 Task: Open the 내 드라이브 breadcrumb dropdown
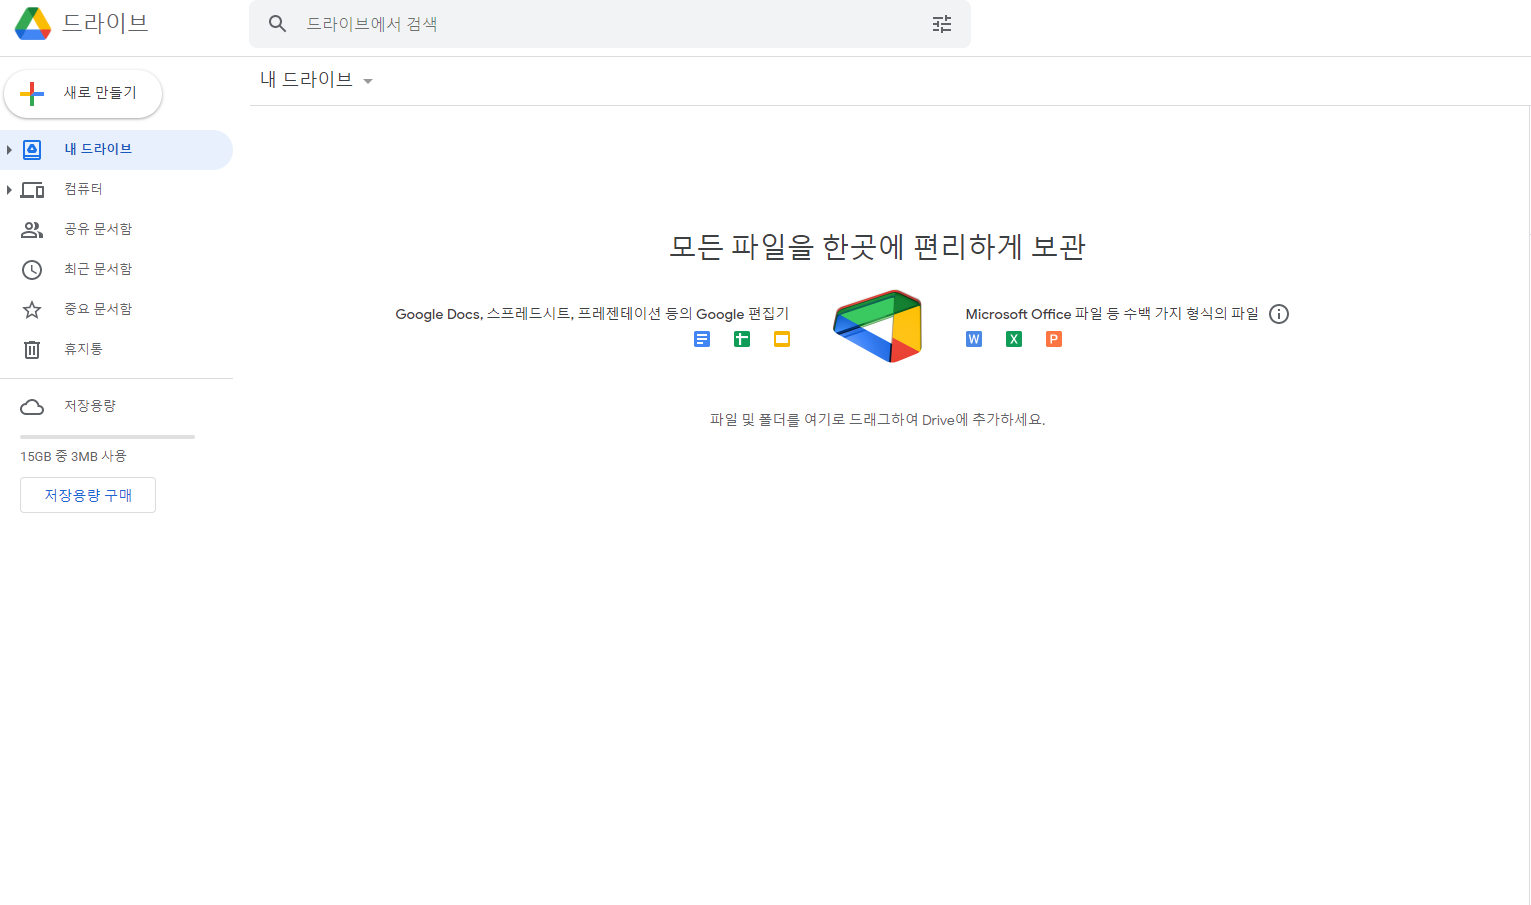point(316,80)
